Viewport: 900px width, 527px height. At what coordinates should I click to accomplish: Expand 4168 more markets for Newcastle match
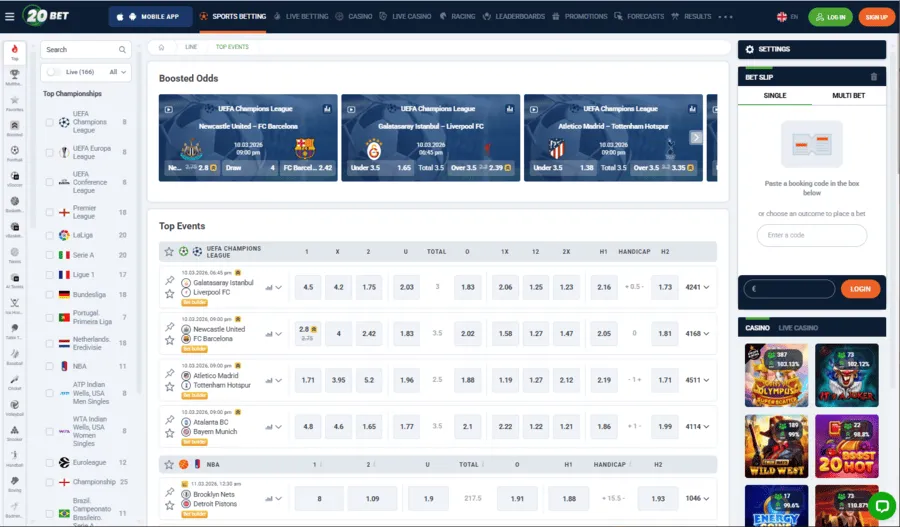click(697, 334)
